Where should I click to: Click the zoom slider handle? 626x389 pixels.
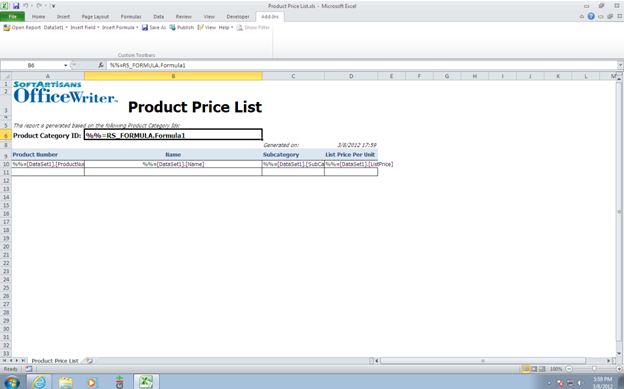coord(594,369)
